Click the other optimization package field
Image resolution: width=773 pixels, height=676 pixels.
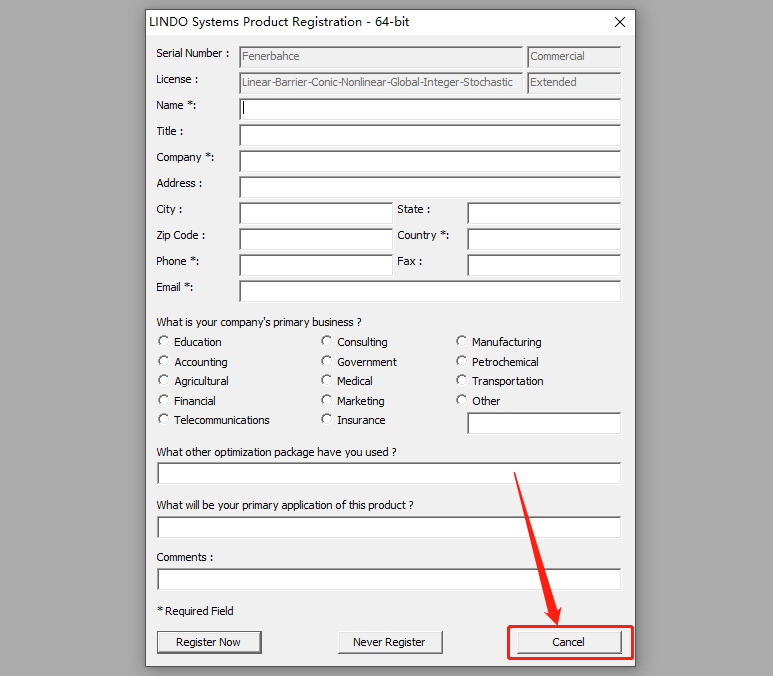point(388,474)
